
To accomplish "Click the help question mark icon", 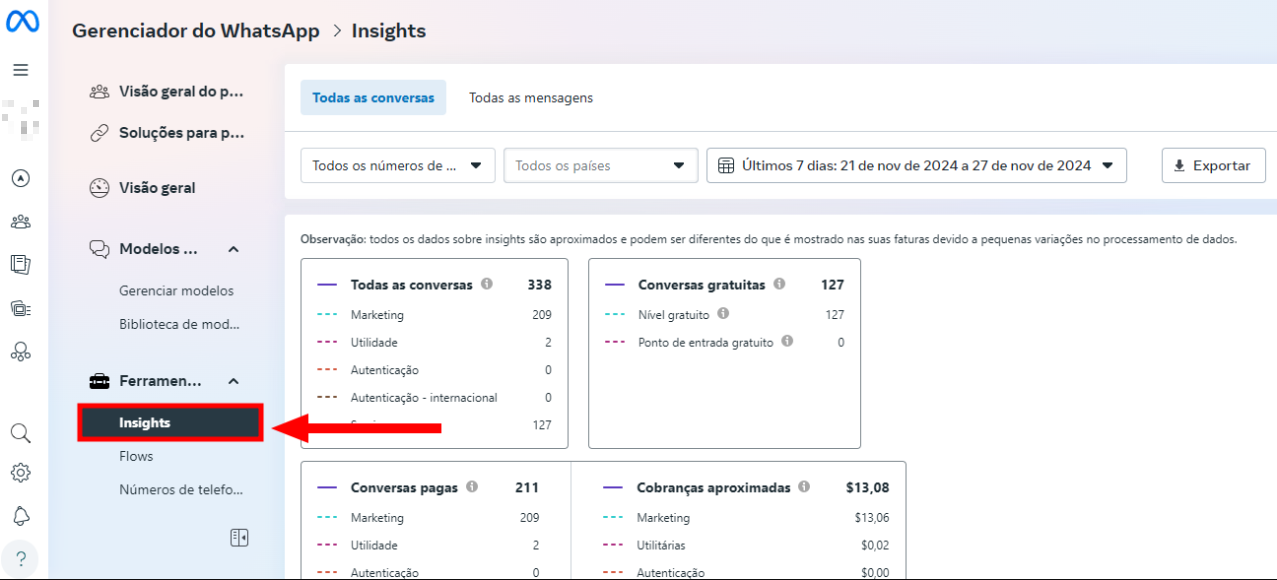I will (20, 558).
